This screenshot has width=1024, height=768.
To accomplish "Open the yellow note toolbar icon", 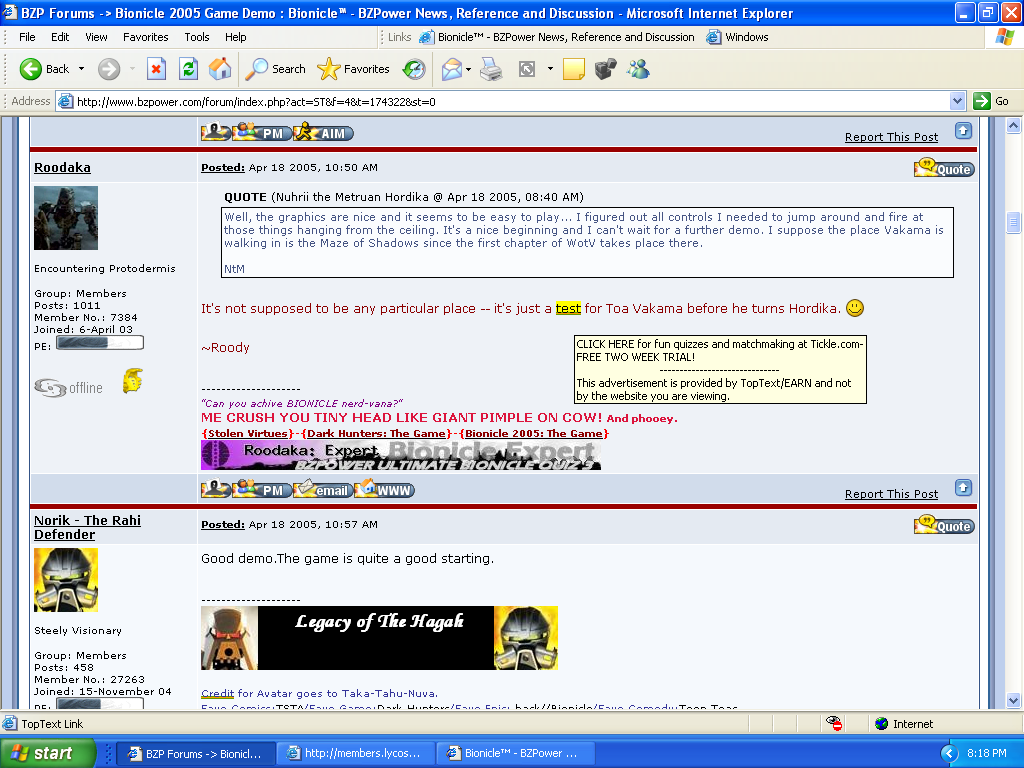I will pyautogui.click(x=573, y=69).
